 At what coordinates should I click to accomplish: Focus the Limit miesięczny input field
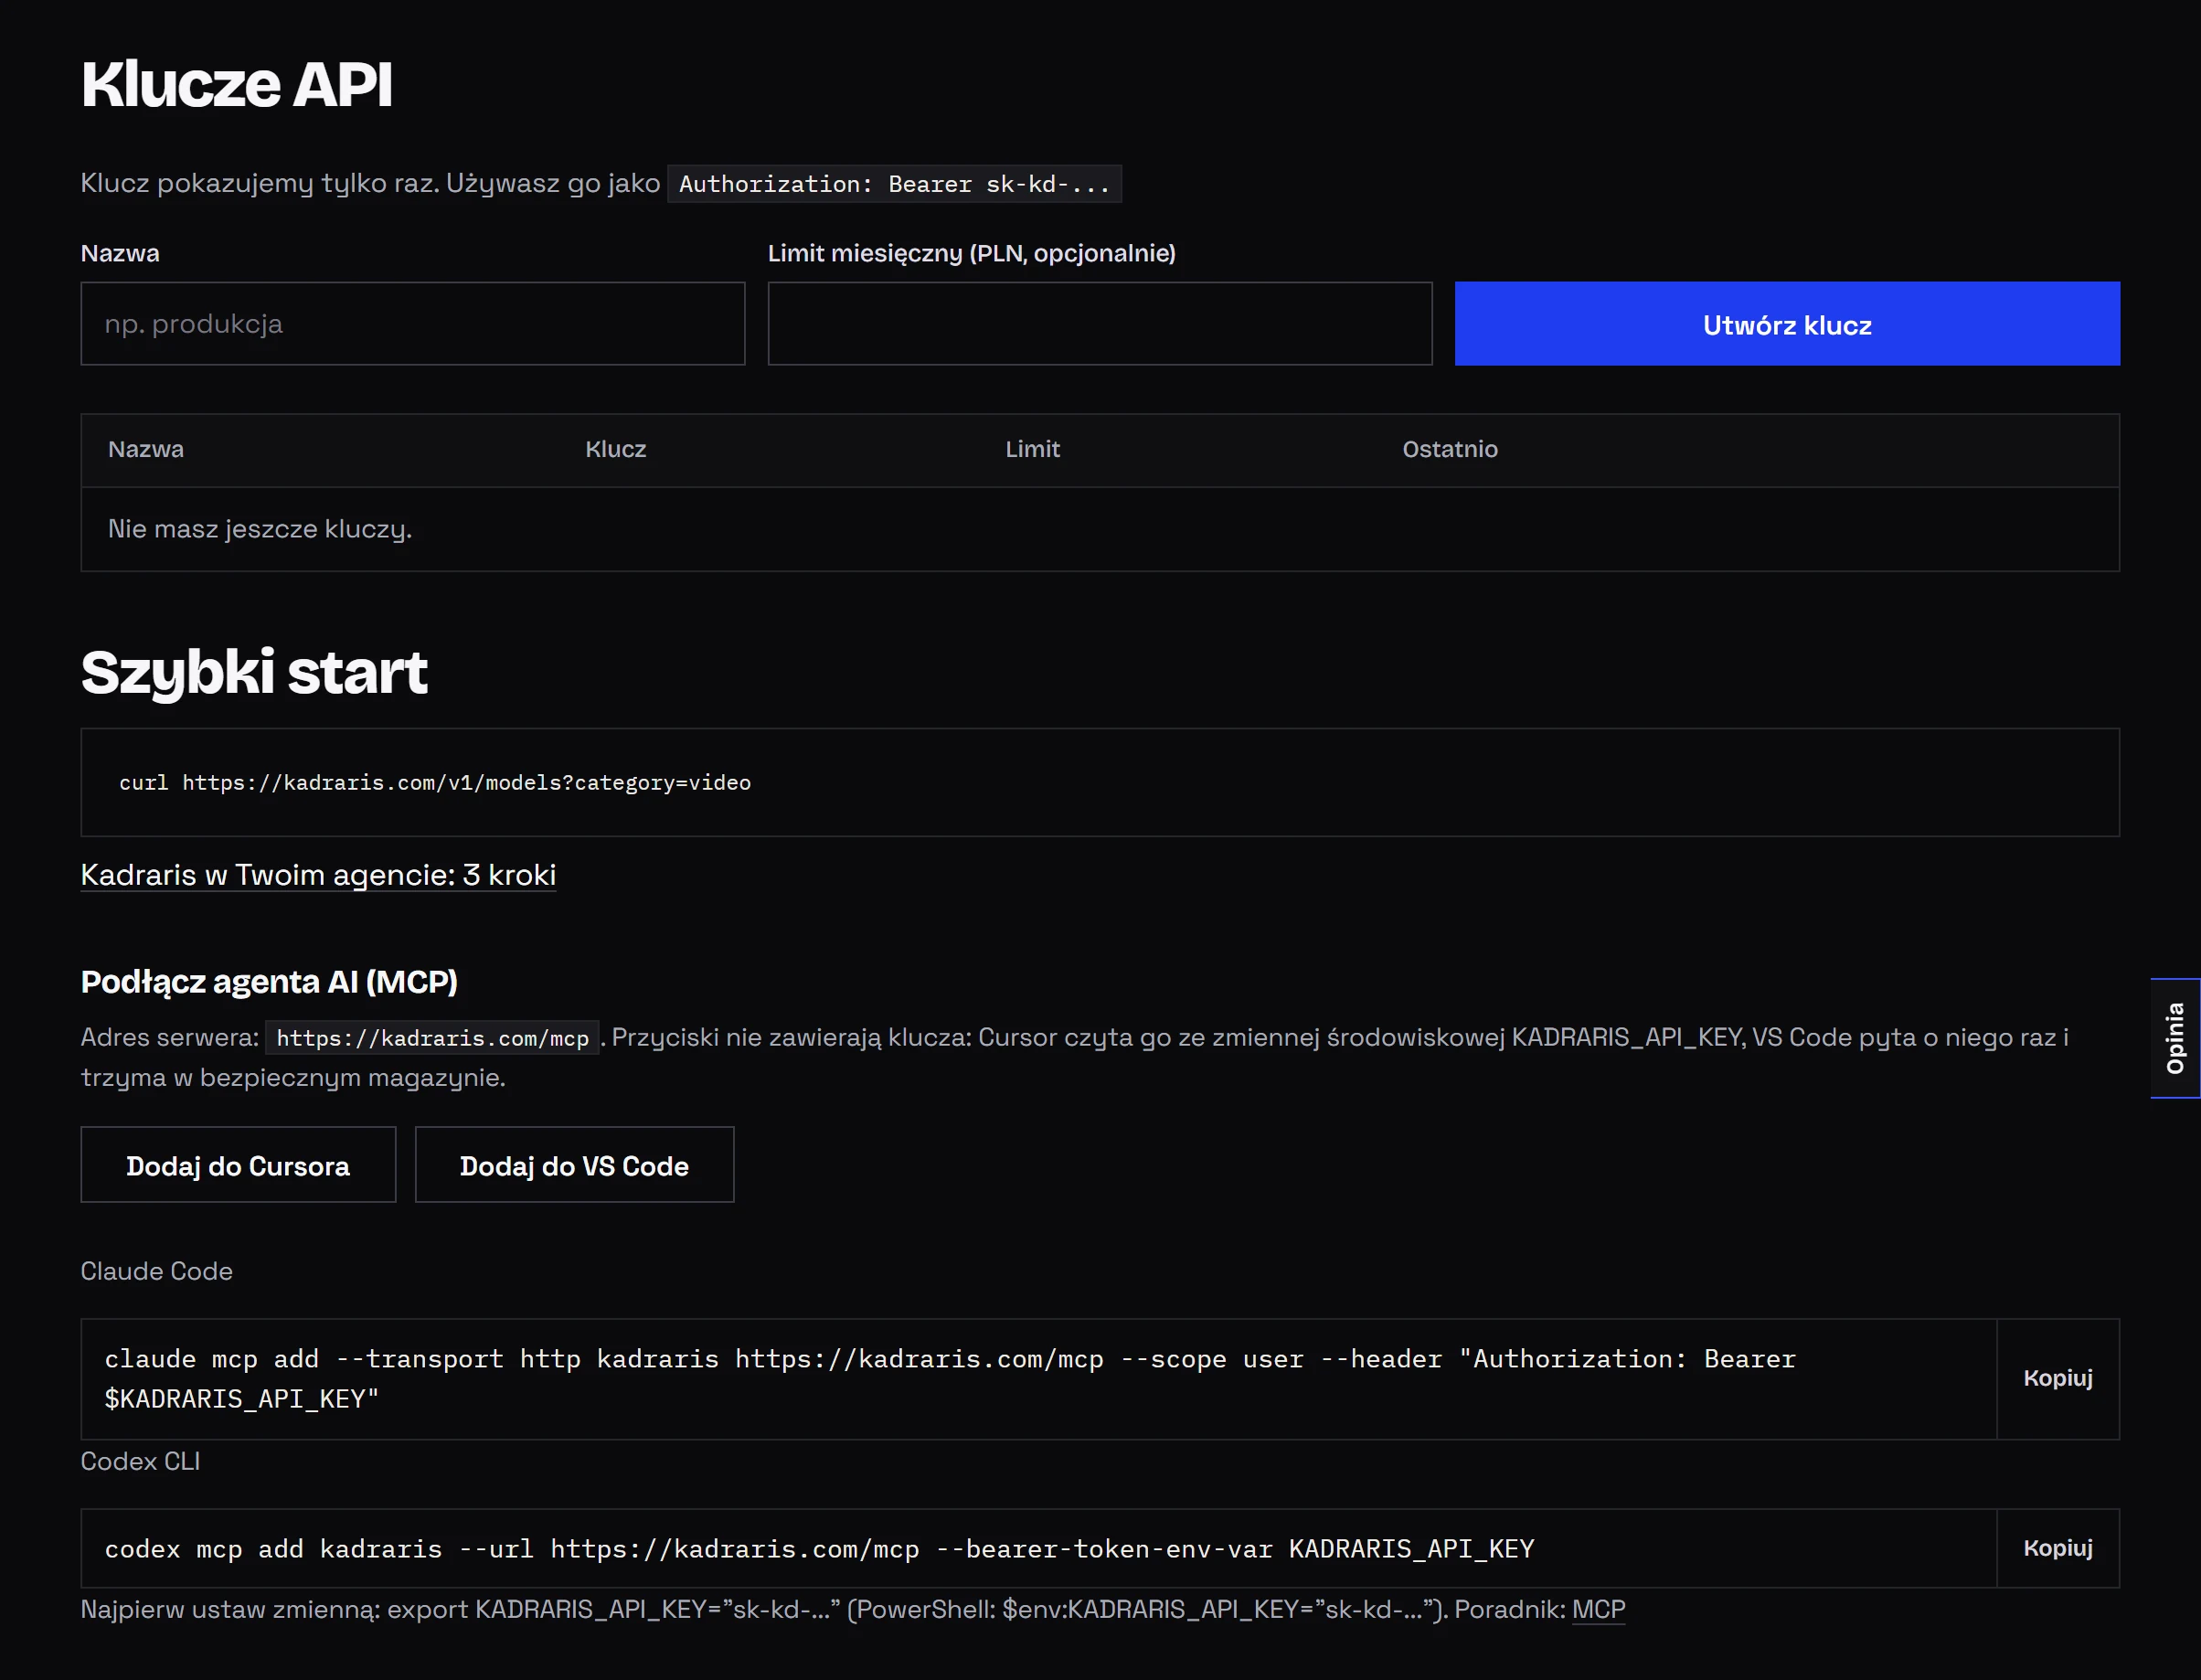tap(1099, 323)
